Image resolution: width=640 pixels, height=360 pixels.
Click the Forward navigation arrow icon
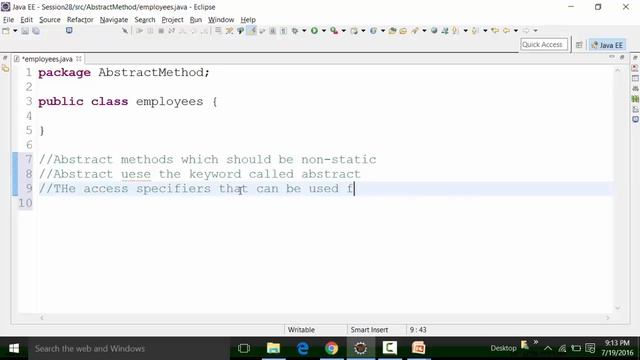click(x=526, y=31)
